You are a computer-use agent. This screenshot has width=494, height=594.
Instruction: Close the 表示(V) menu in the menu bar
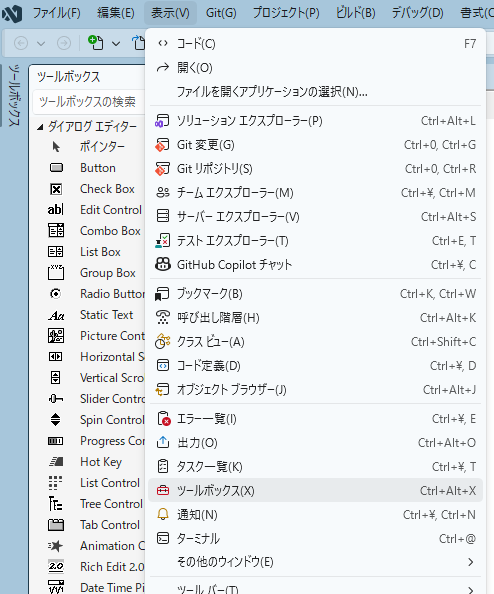[x=170, y=13]
